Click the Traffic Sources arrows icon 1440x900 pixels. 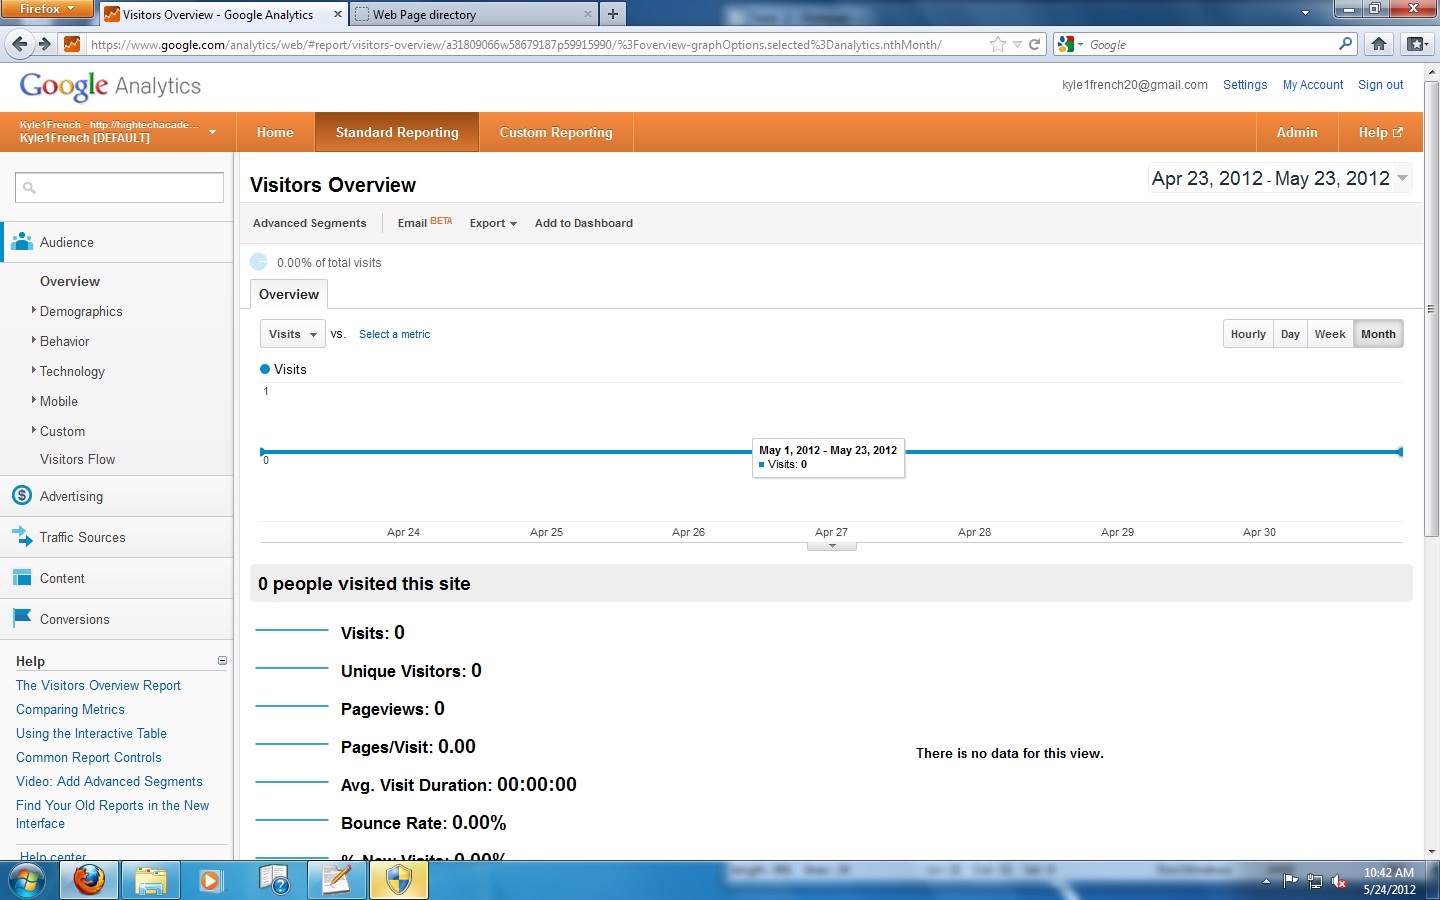[x=21, y=537]
